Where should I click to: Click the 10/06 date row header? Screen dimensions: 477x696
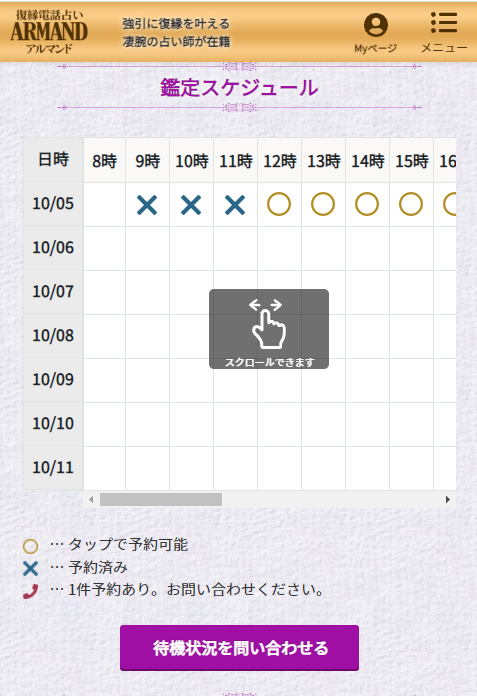[x=53, y=248]
